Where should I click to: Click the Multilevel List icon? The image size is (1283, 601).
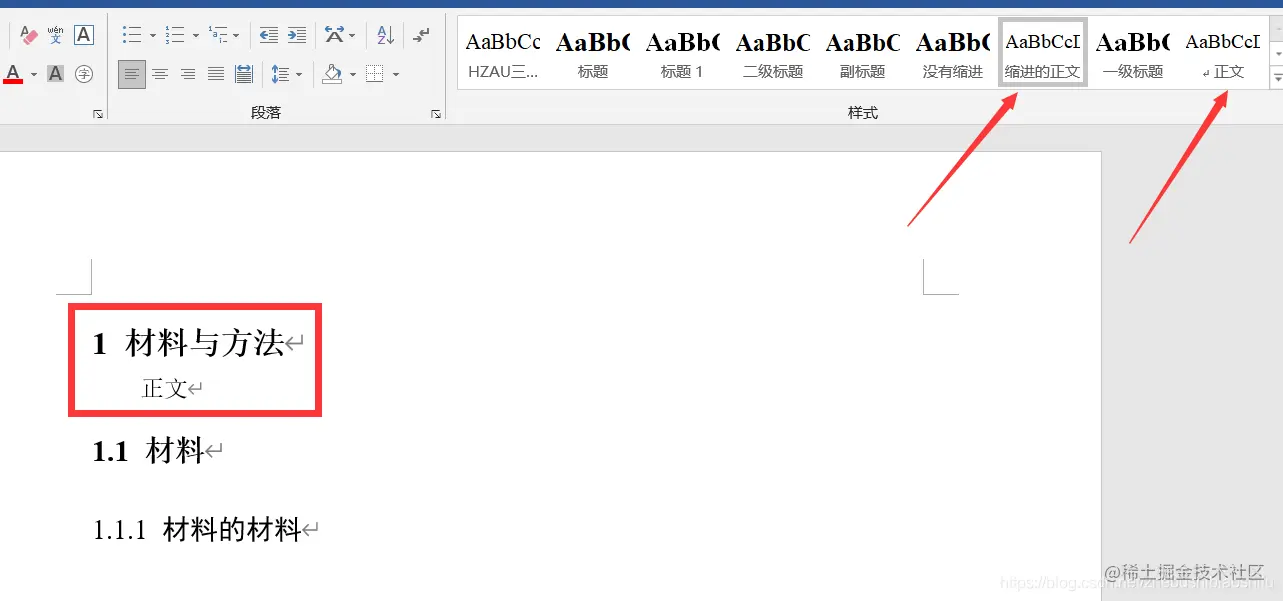[x=218, y=35]
